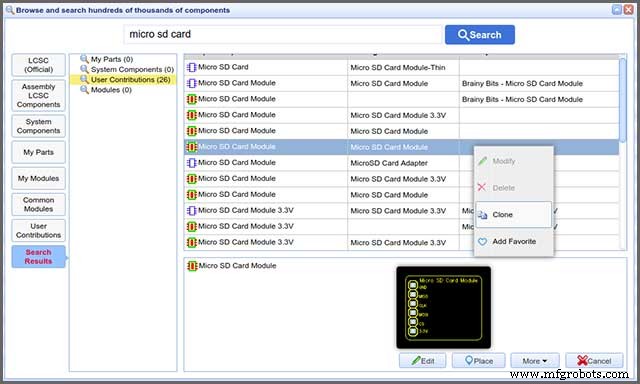
Task: Click footprint icon of the highlighted selected row
Action: [x=191, y=147]
